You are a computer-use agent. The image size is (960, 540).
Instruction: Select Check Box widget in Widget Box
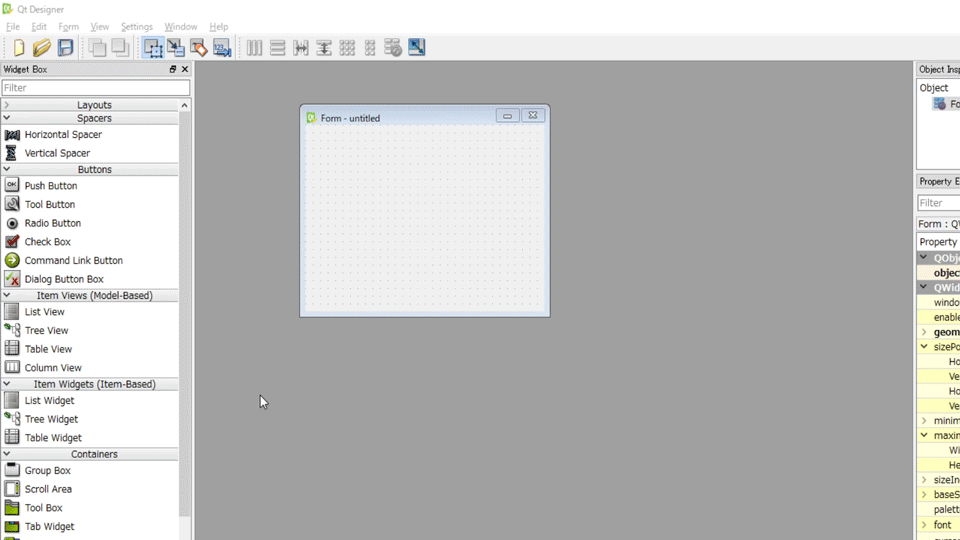coord(47,242)
